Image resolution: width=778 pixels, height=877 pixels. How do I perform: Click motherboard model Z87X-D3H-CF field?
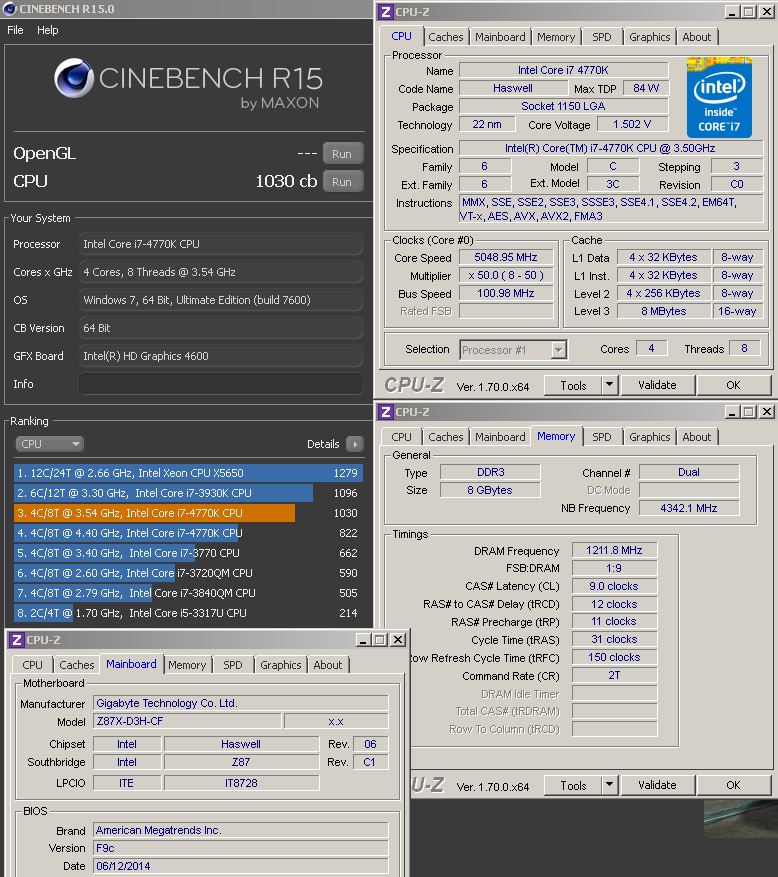tap(187, 722)
